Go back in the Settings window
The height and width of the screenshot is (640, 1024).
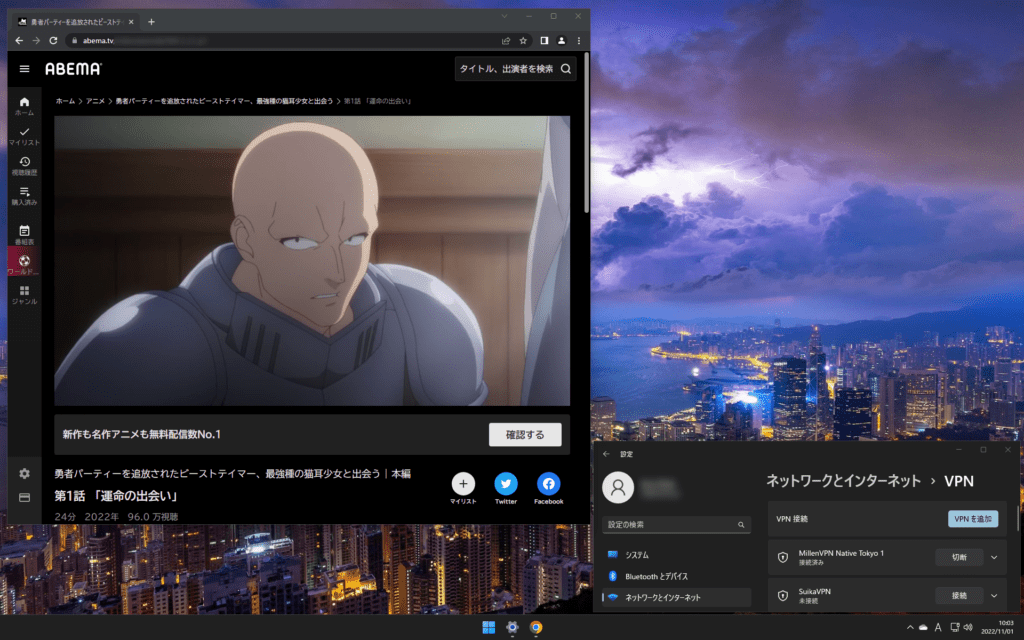[x=606, y=454]
